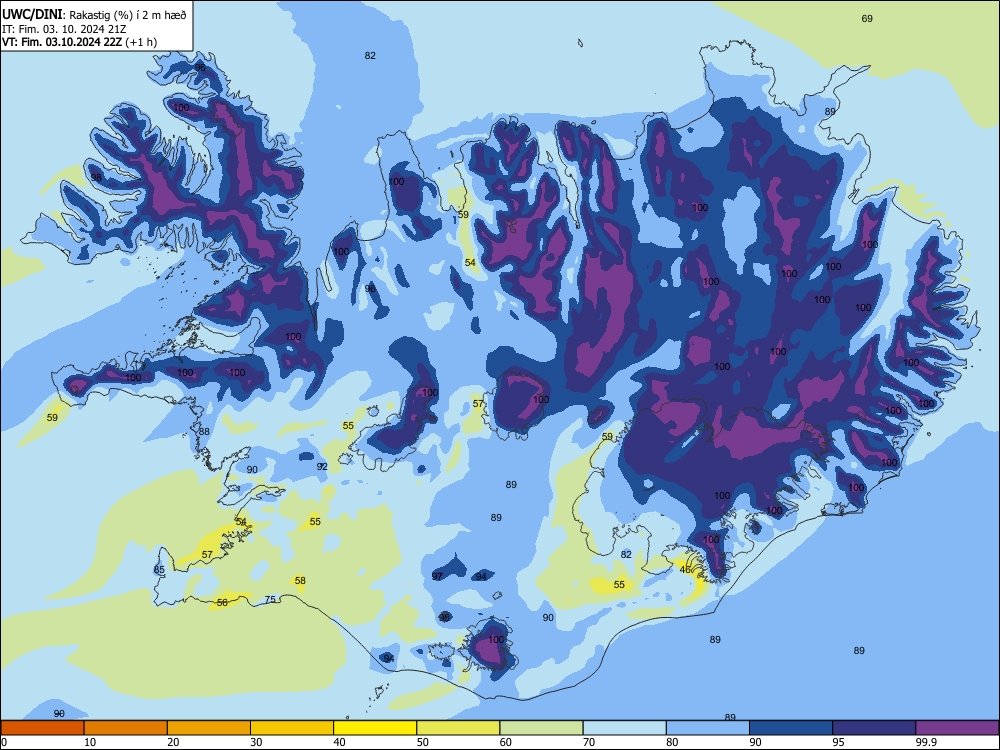Screen dimensions: 1000x750
Task: Choose the 95–99.9 indigo legend swatch
Action: [x=874, y=728]
